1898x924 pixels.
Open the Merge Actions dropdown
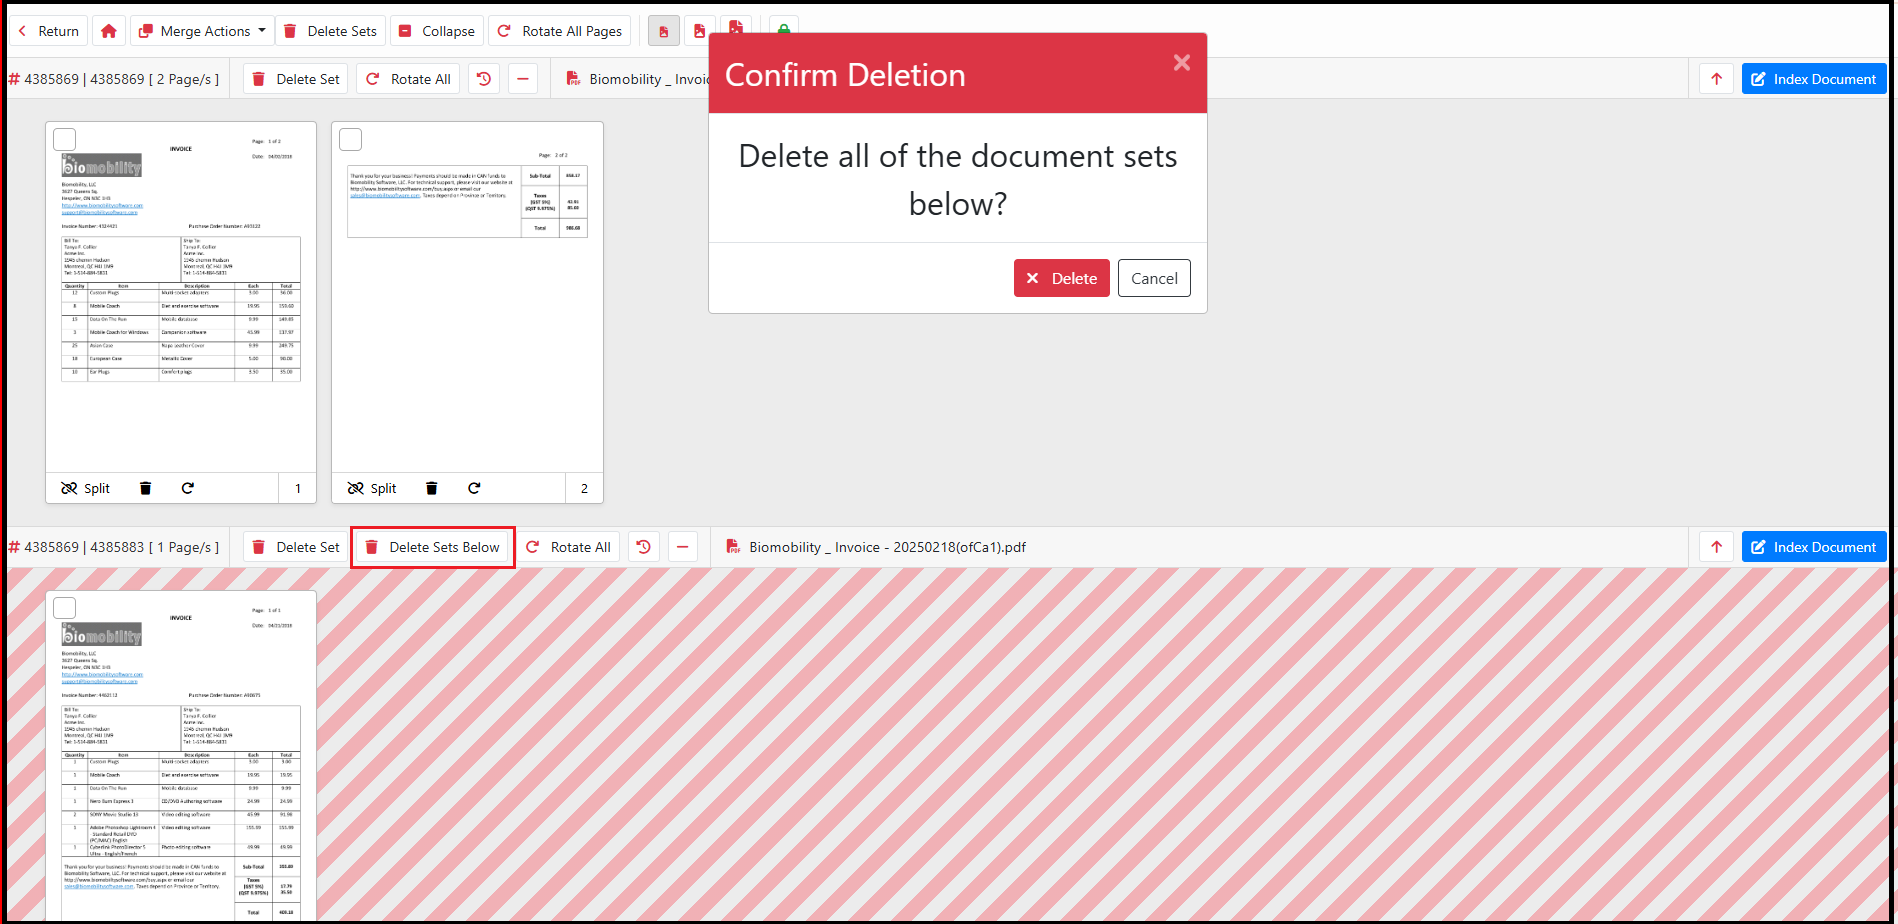(203, 31)
